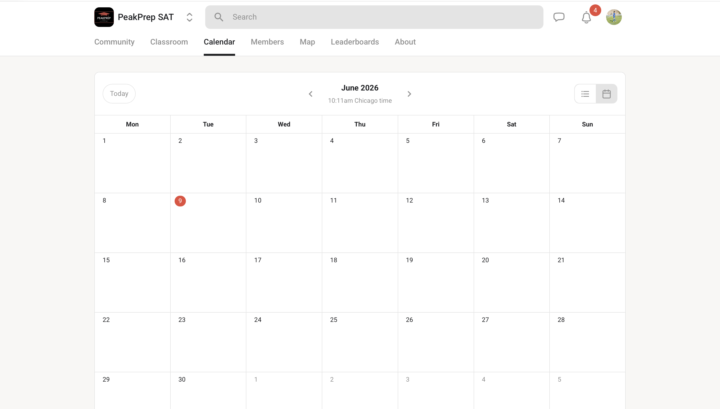Screen dimensions: 720x409
Task: Switch to the Community tab
Action: 114,42
